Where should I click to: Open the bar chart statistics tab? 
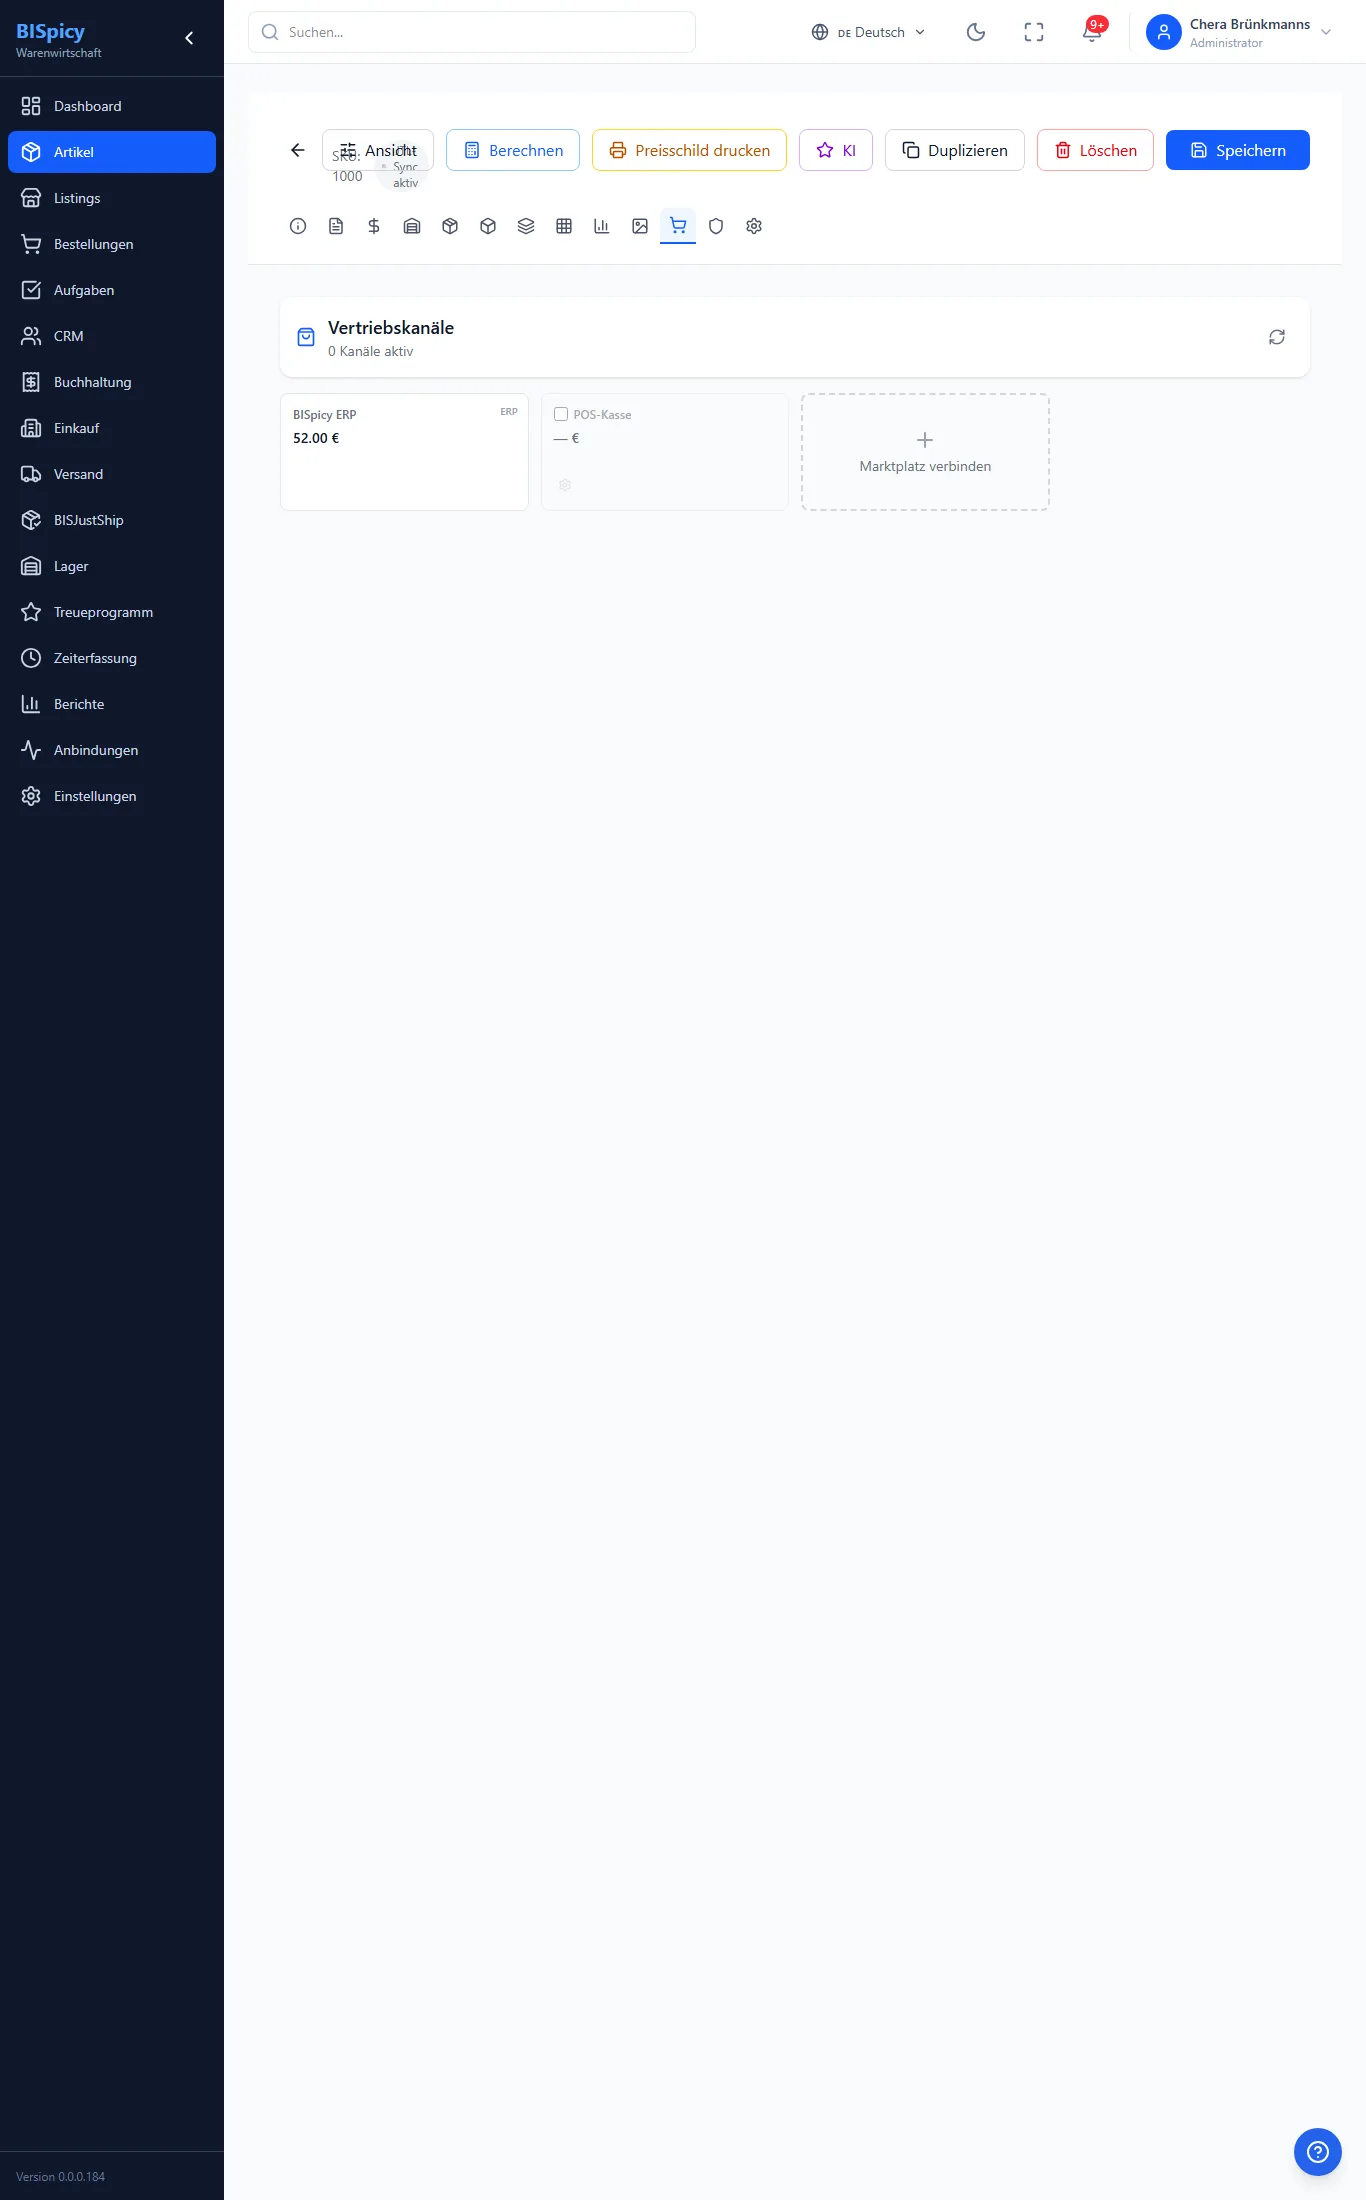click(x=602, y=226)
